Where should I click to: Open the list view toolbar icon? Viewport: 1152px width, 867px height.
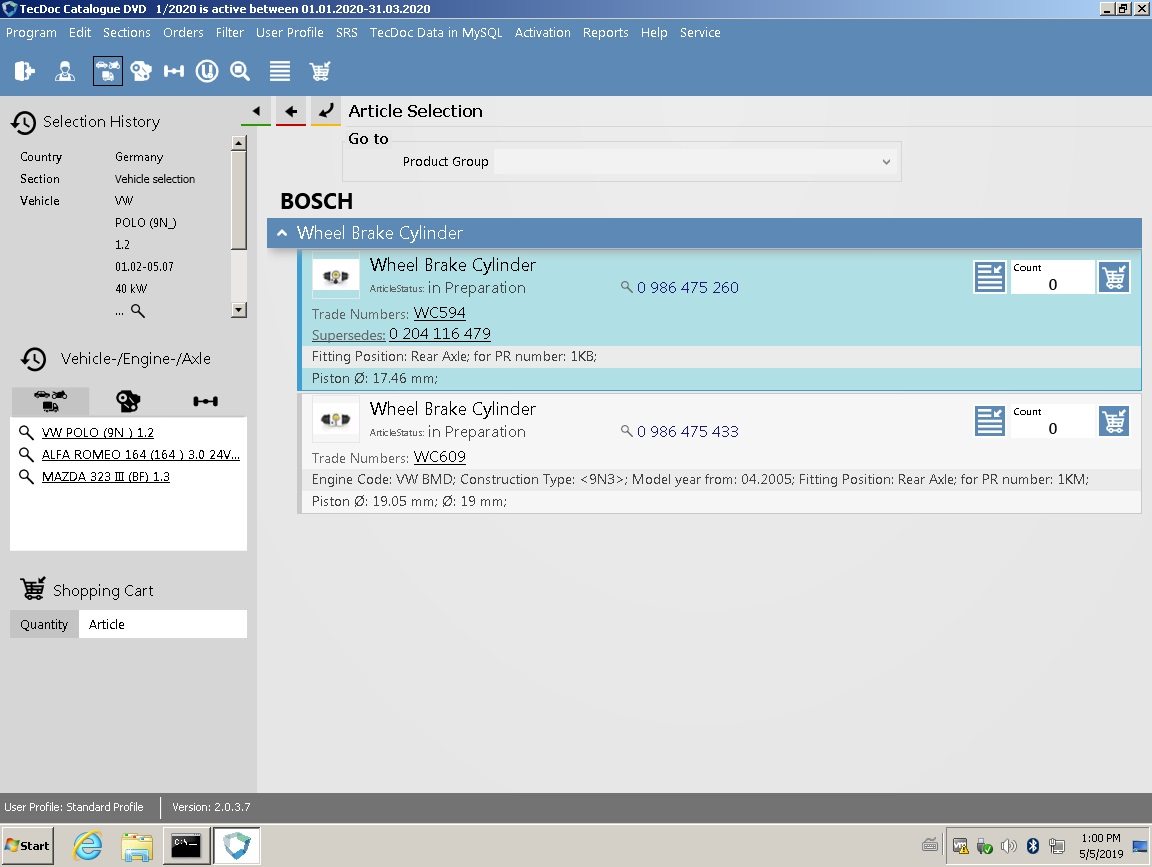(279, 71)
